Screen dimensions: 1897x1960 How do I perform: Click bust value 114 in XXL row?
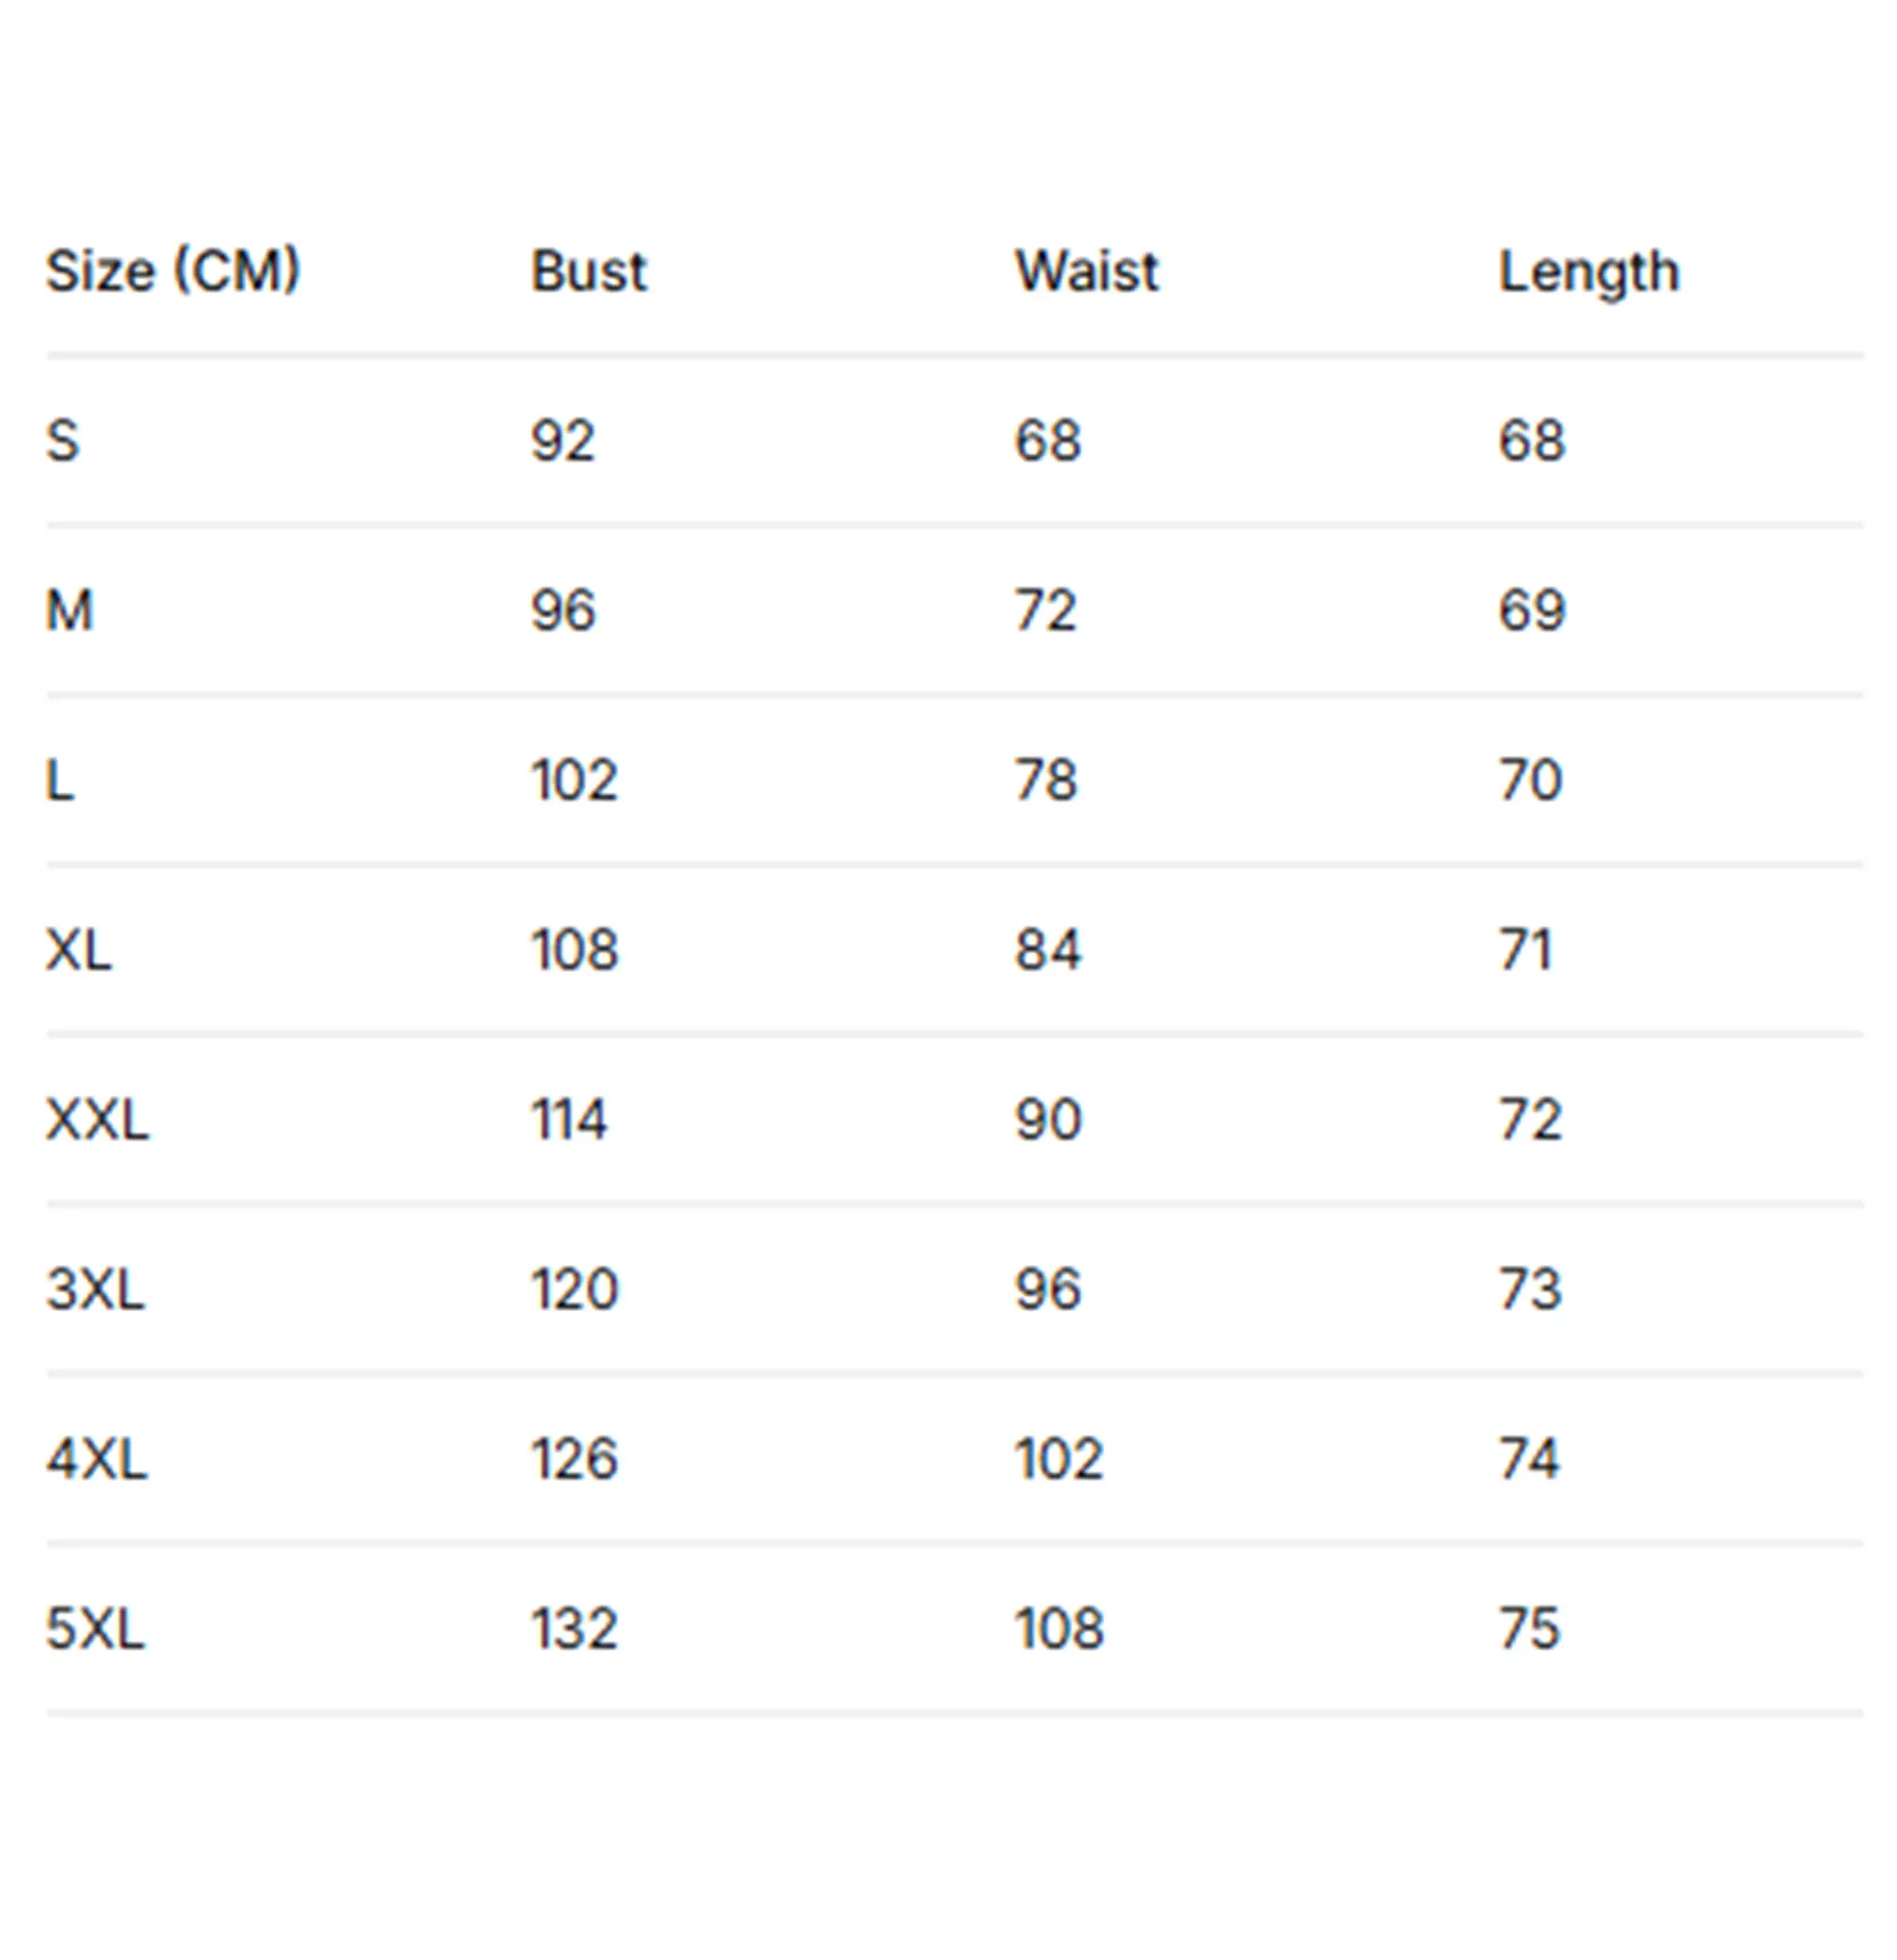tap(568, 1119)
